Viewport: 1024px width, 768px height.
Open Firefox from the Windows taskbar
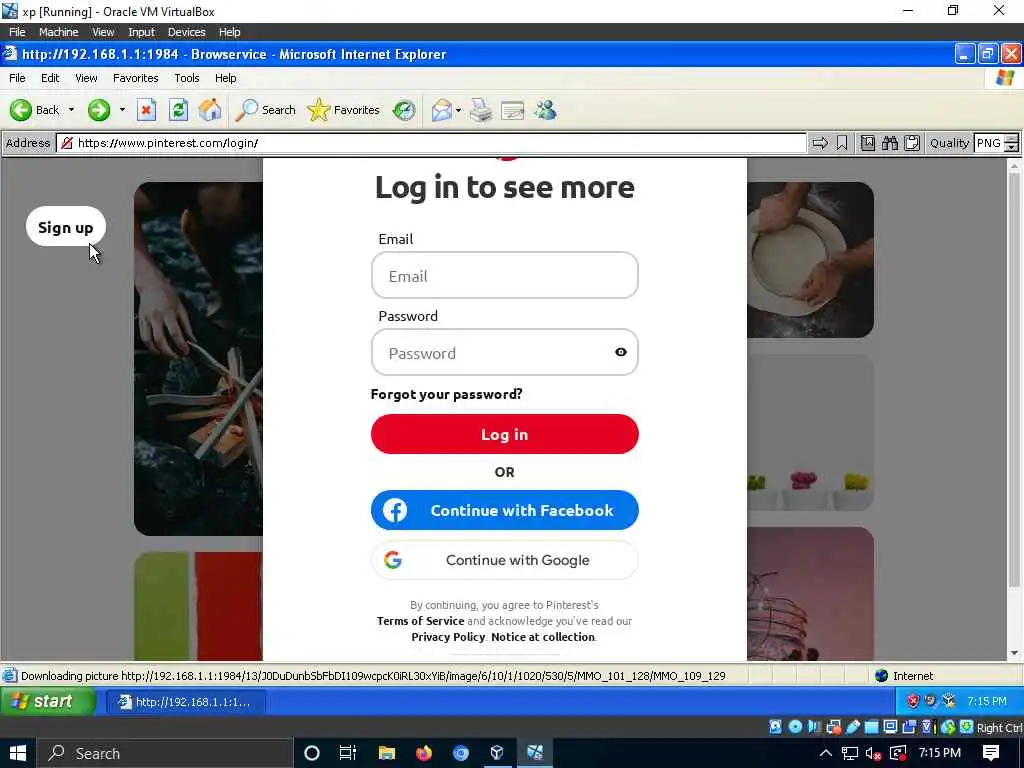[424, 753]
